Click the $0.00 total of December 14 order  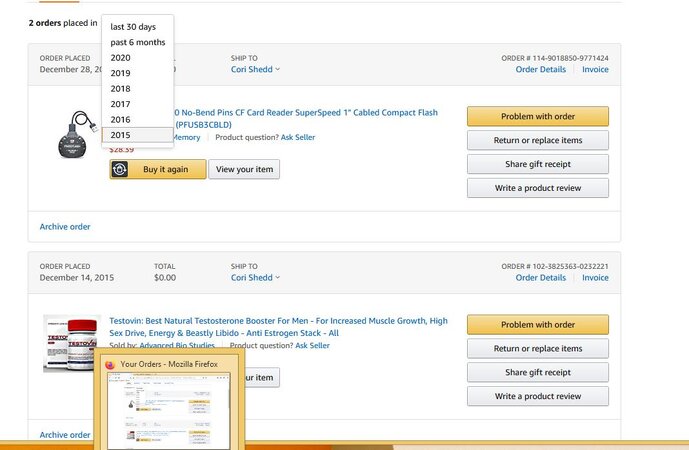[x=165, y=278]
